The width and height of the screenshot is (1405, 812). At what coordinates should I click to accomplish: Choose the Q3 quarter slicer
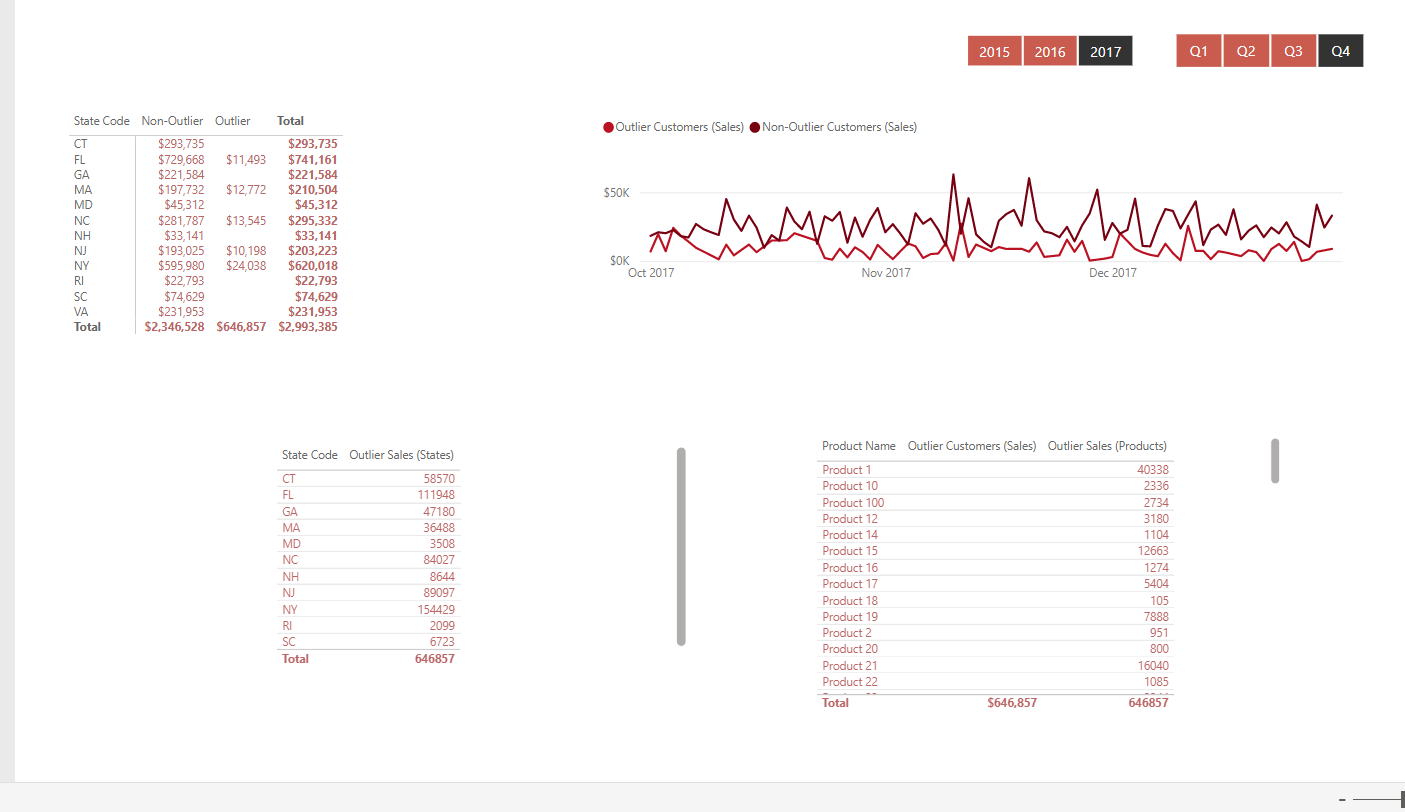pyautogui.click(x=1293, y=51)
